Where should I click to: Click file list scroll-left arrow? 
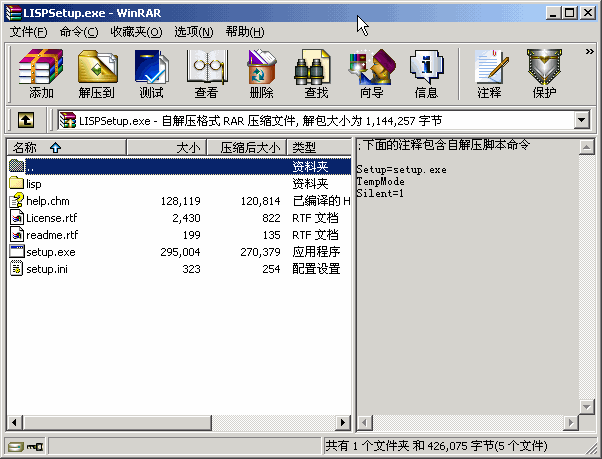pyautogui.click(x=14, y=423)
